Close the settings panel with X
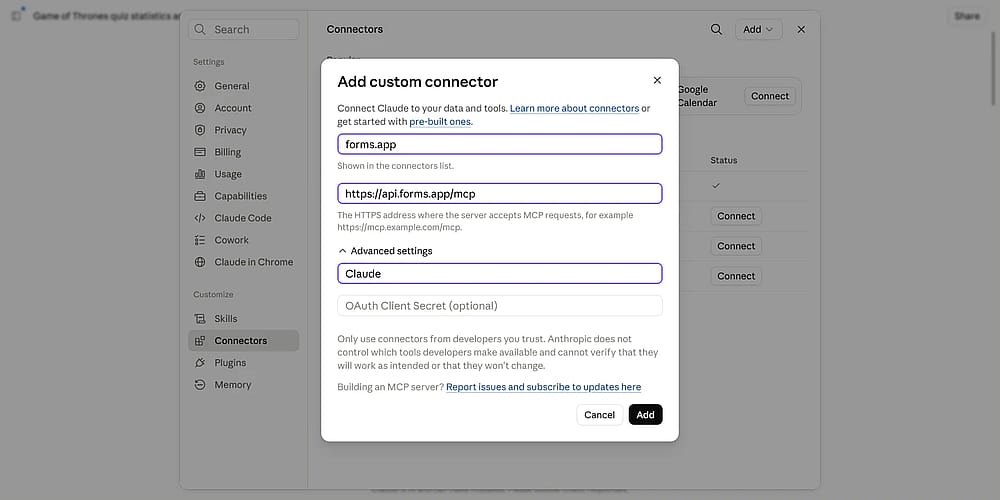Image resolution: width=1000 pixels, height=500 pixels. 801,29
